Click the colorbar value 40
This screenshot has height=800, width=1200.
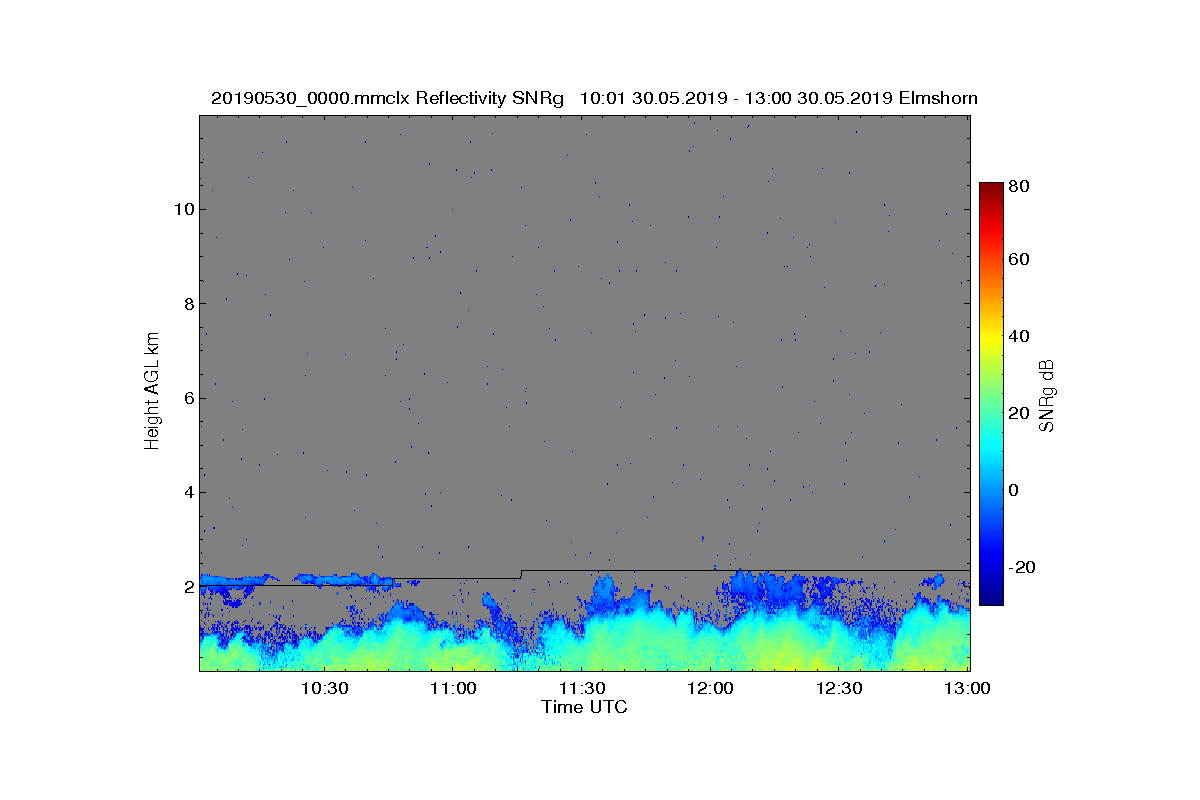(1020, 336)
